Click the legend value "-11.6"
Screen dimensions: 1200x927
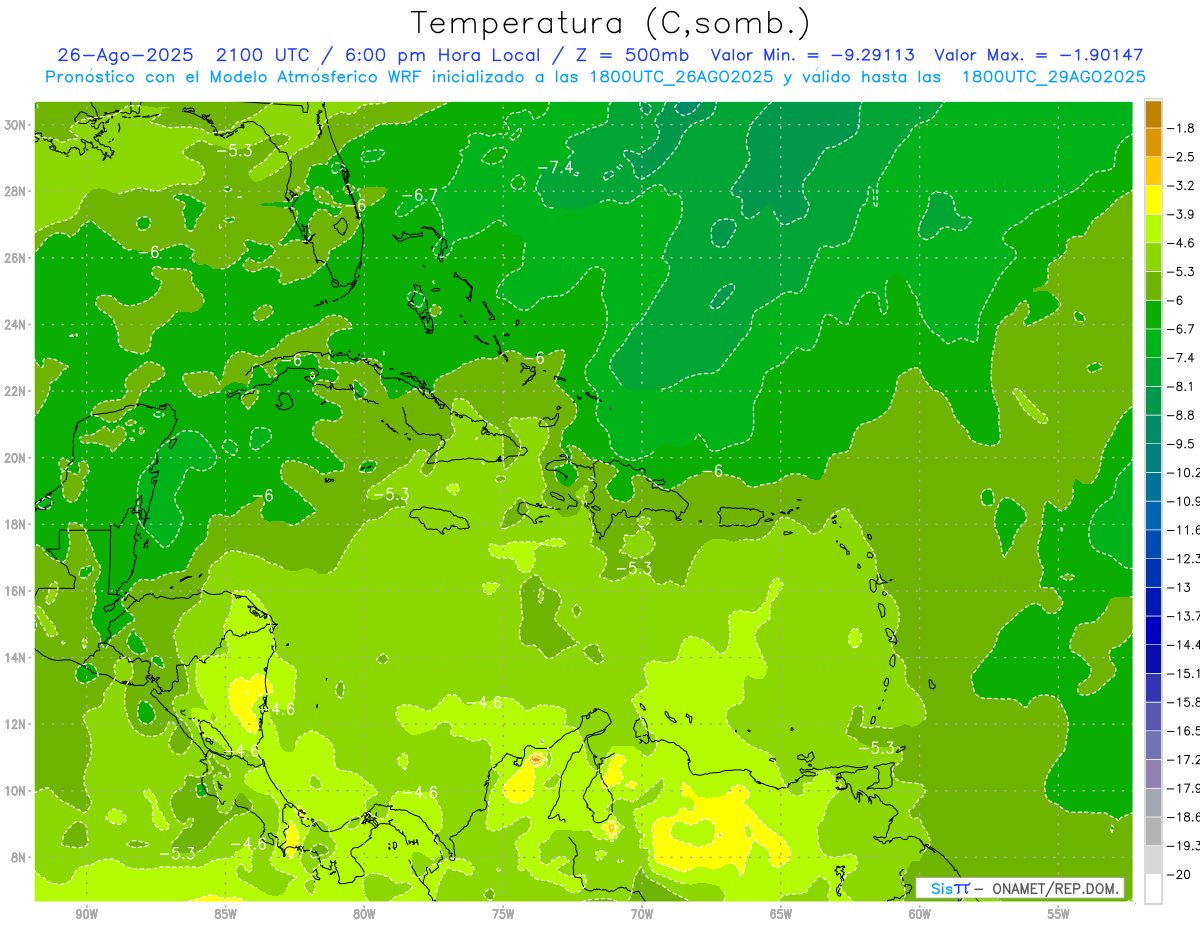pyautogui.click(x=1185, y=529)
